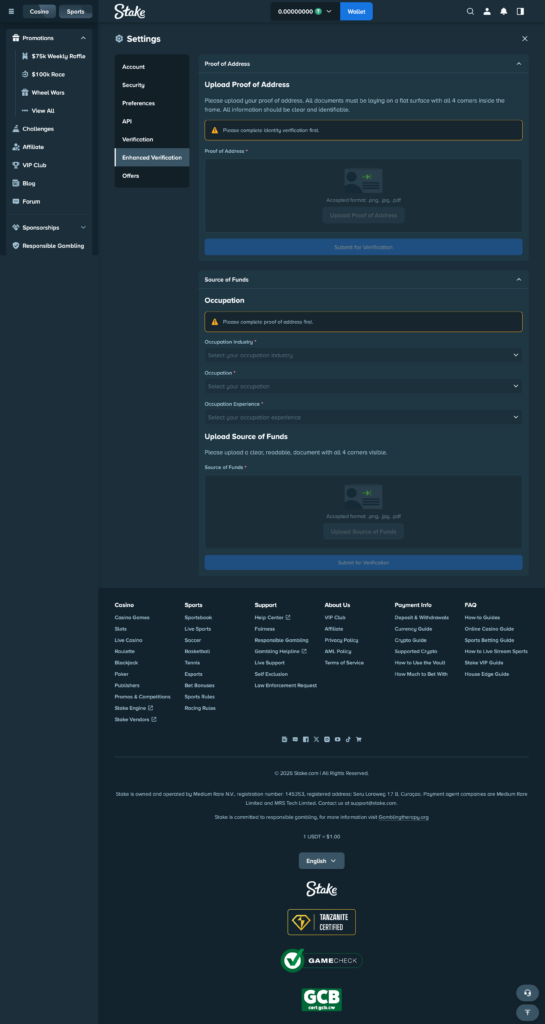Select the Enhanced Verification tab
This screenshot has height=1024, width=545.
[x=151, y=157]
